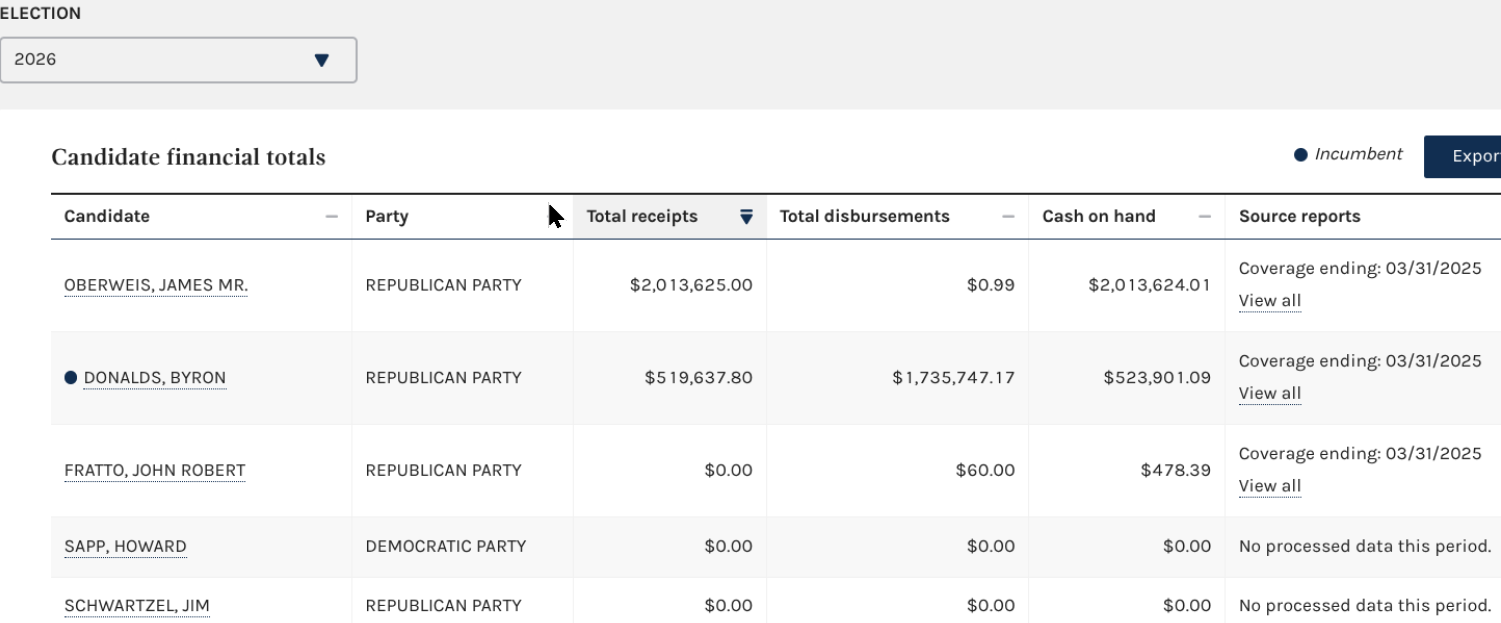Open SAPP, HOWARD candidate page
Screen dimensions: 1501x623
click(125, 547)
